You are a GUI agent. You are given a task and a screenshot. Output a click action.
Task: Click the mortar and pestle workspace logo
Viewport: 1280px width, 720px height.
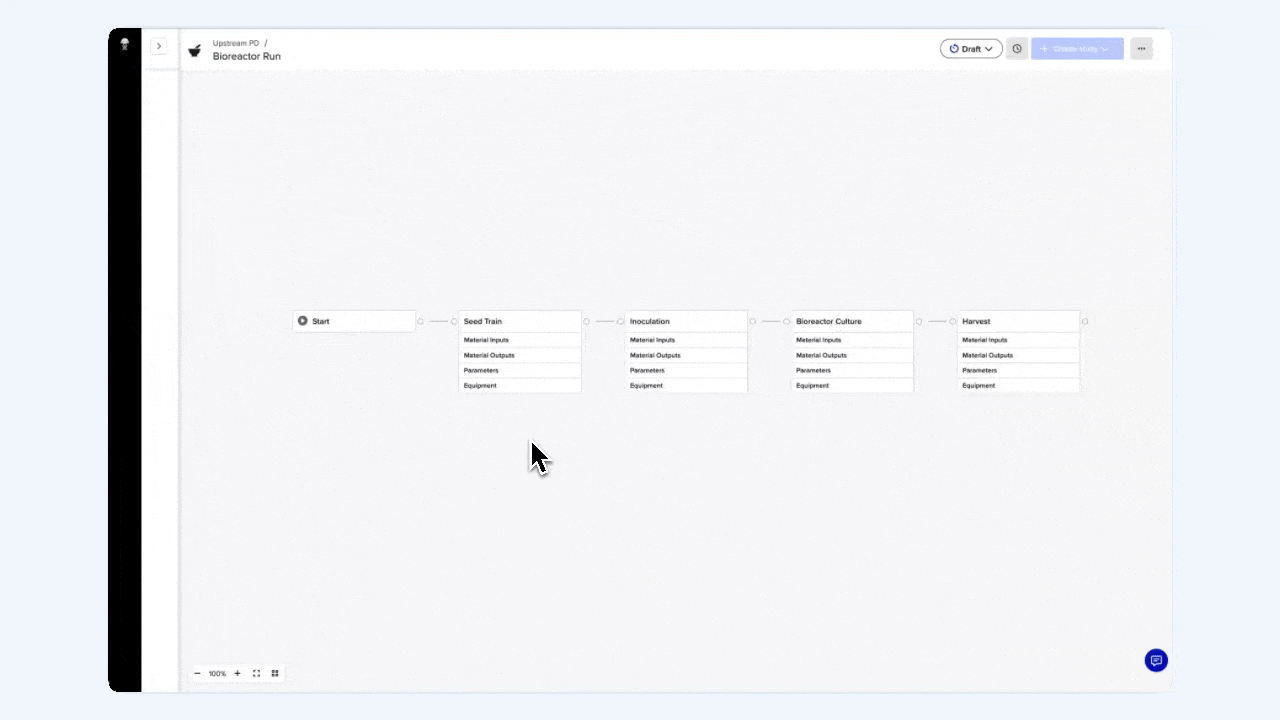tap(195, 50)
